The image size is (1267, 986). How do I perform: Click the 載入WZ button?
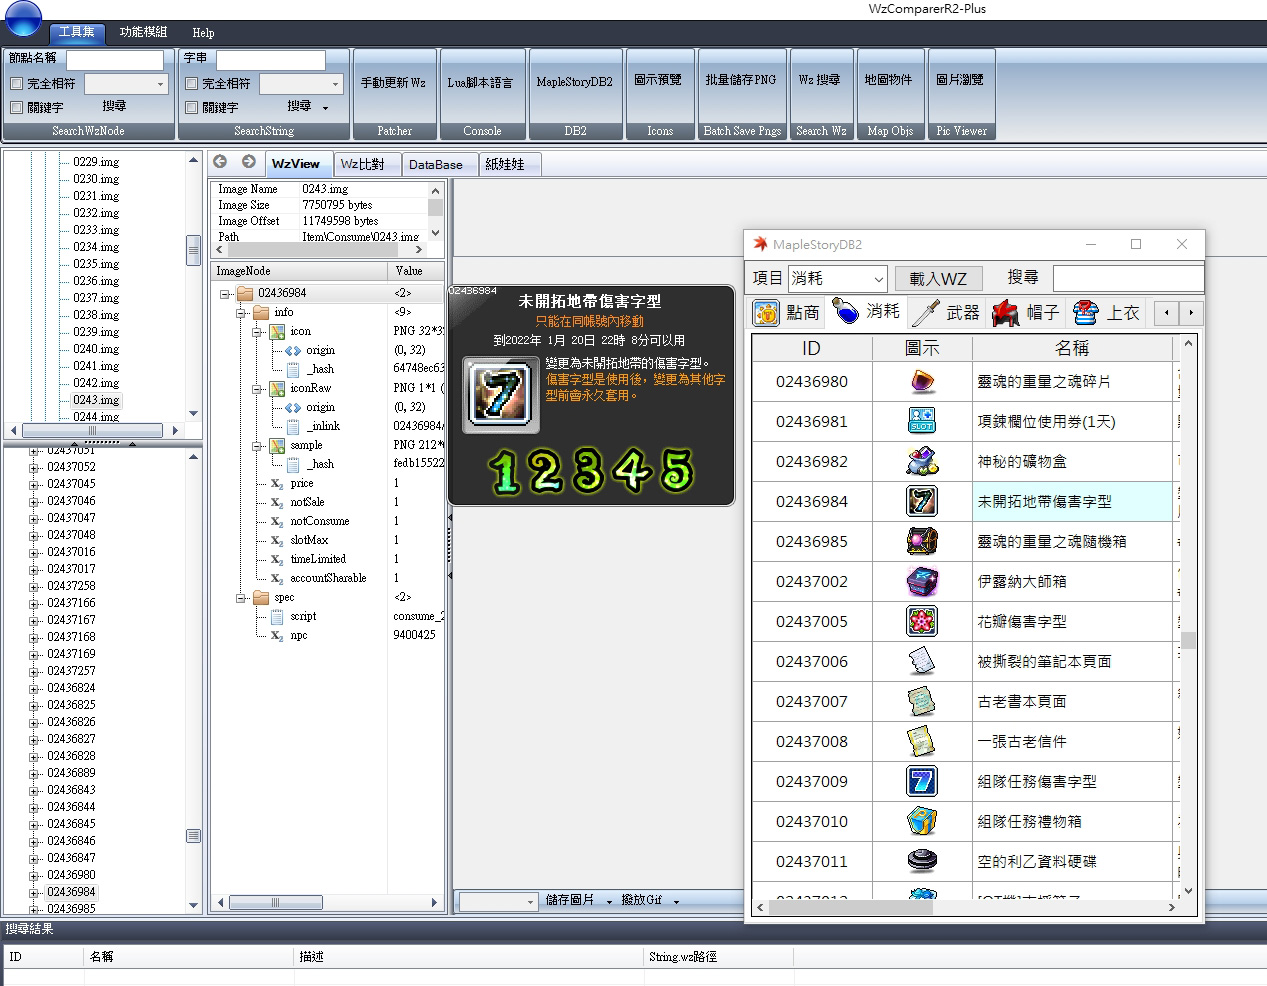pos(938,279)
